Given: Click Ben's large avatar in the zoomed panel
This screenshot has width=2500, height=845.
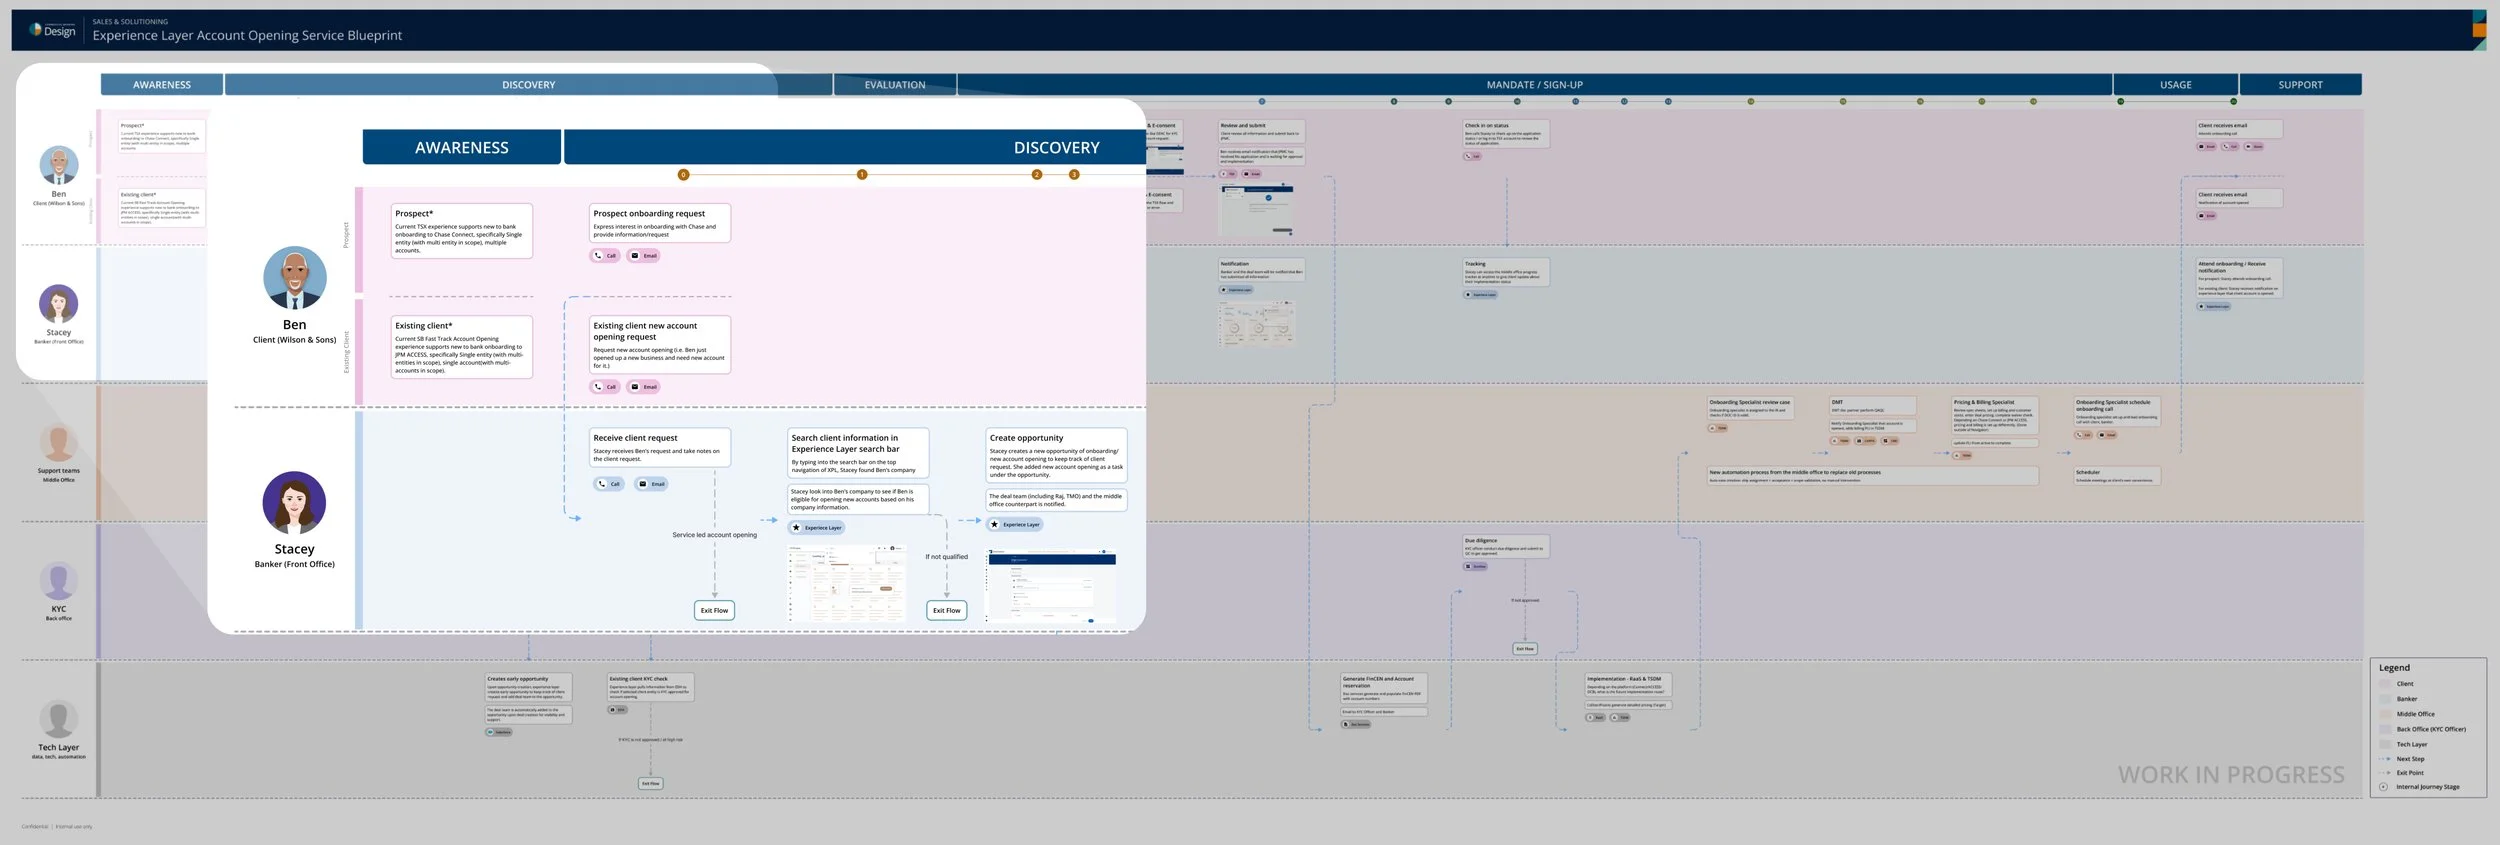Looking at the screenshot, I should (x=295, y=278).
